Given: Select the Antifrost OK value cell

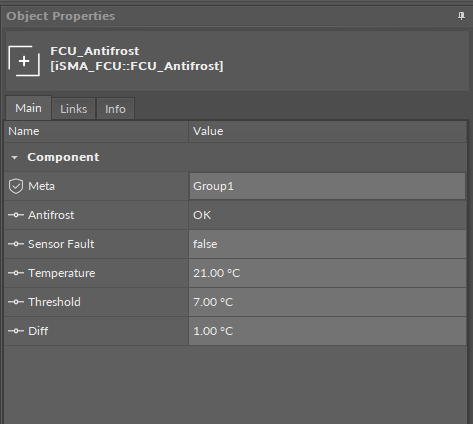Looking at the screenshot, I should [x=327, y=215].
